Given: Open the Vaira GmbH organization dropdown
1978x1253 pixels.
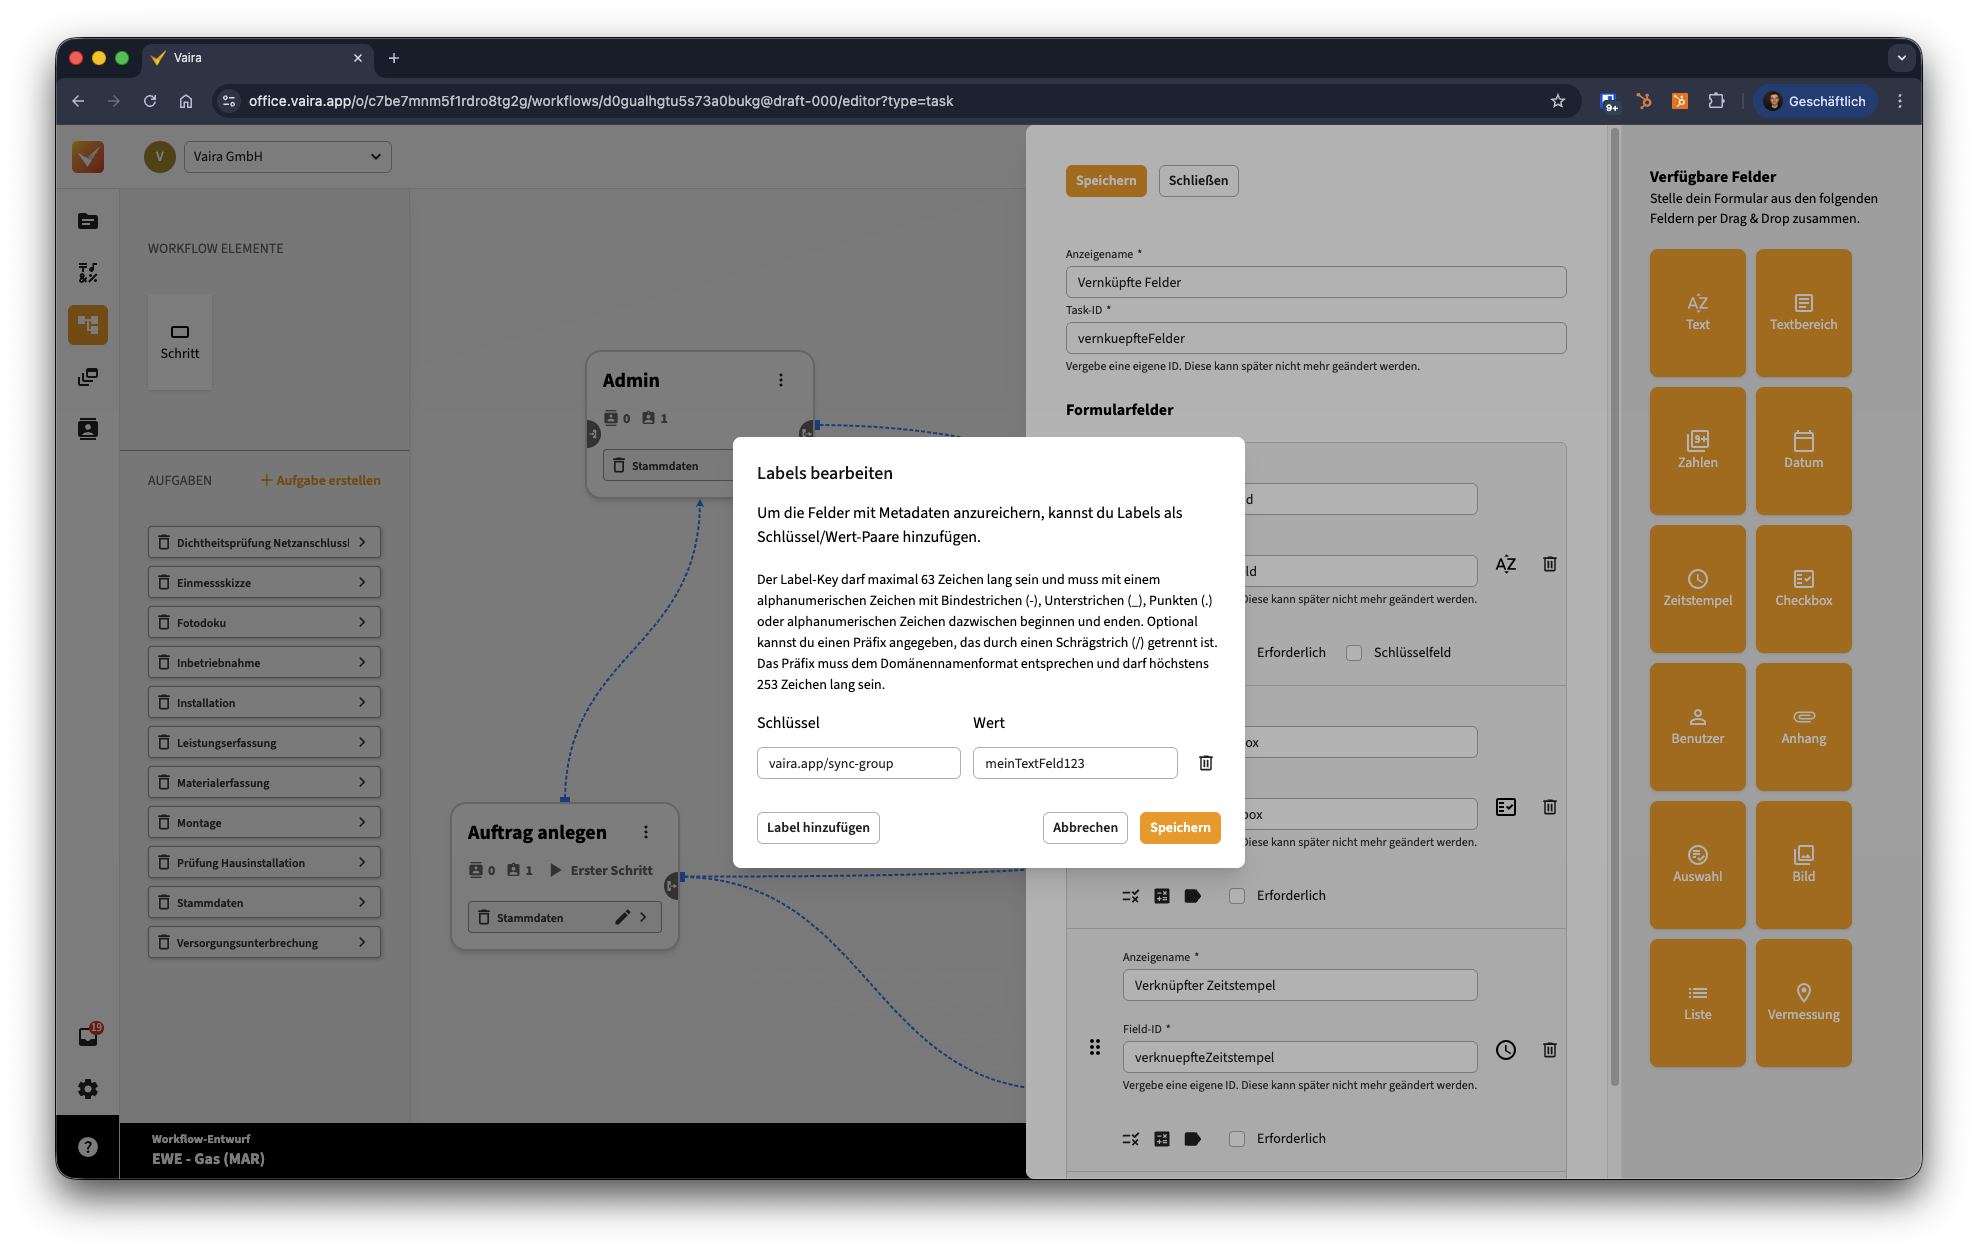Looking at the screenshot, I should tap(287, 157).
